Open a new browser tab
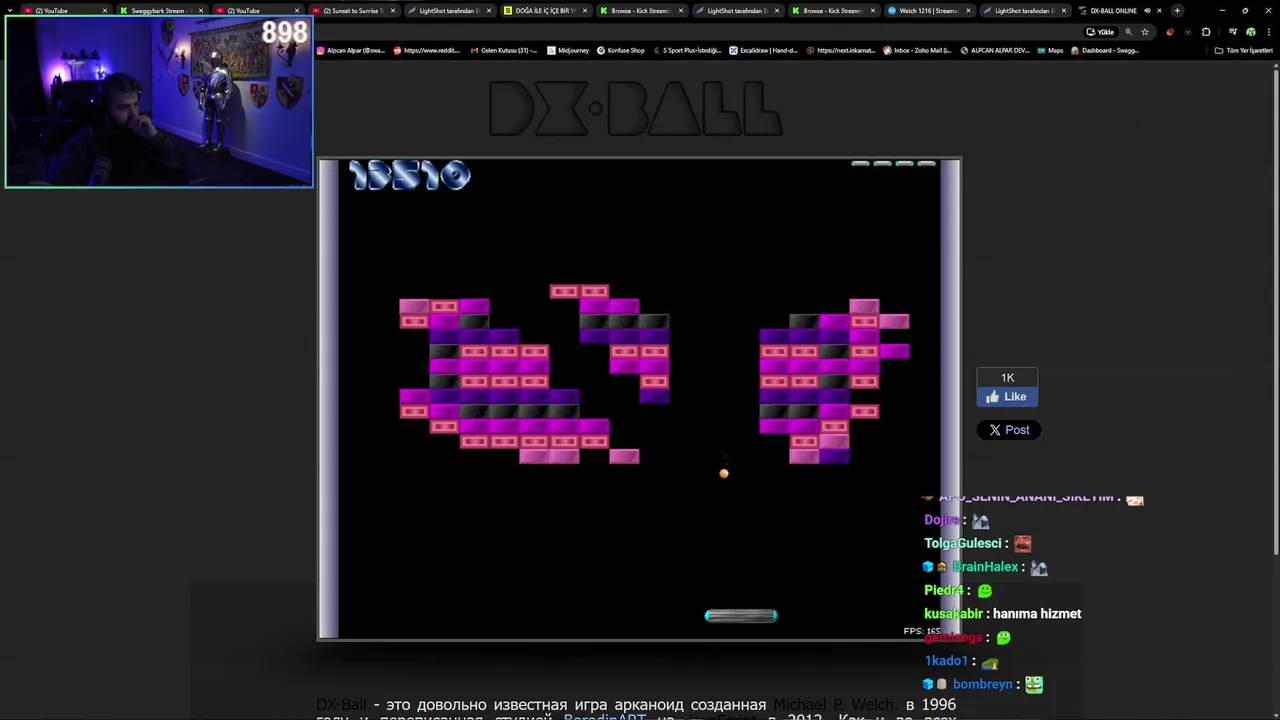The width and height of the screenshot is (1280, 720). (1177, 11)
